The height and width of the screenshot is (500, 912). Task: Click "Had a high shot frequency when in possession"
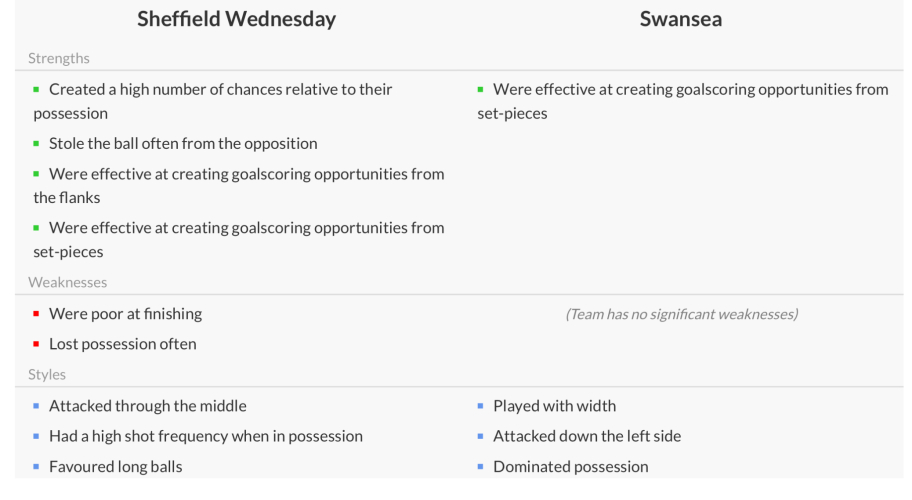point(205,436)
